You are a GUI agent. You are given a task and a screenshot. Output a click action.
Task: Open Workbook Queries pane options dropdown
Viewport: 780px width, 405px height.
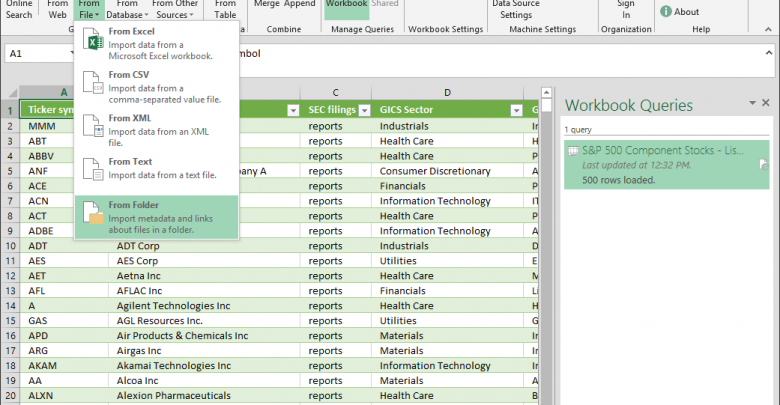(752, 102)
